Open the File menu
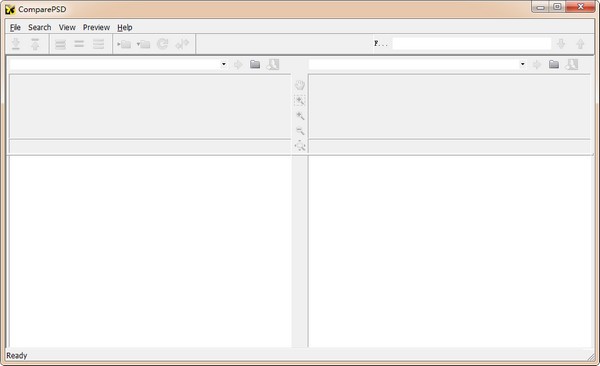The width and height of the screenshot is (600, 366). click(15, 27)
